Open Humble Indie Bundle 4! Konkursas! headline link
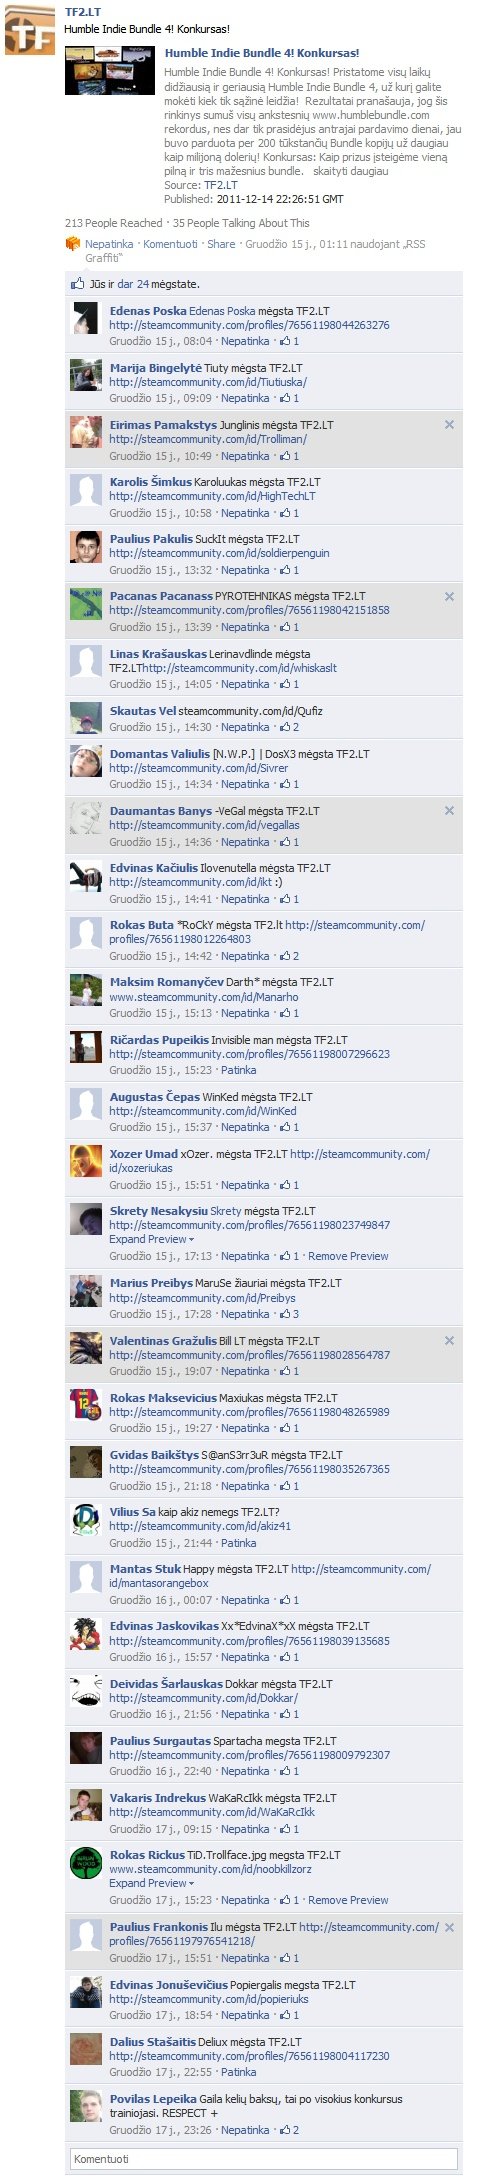This screenshot has width=499, height=2181. coord(262,53)
